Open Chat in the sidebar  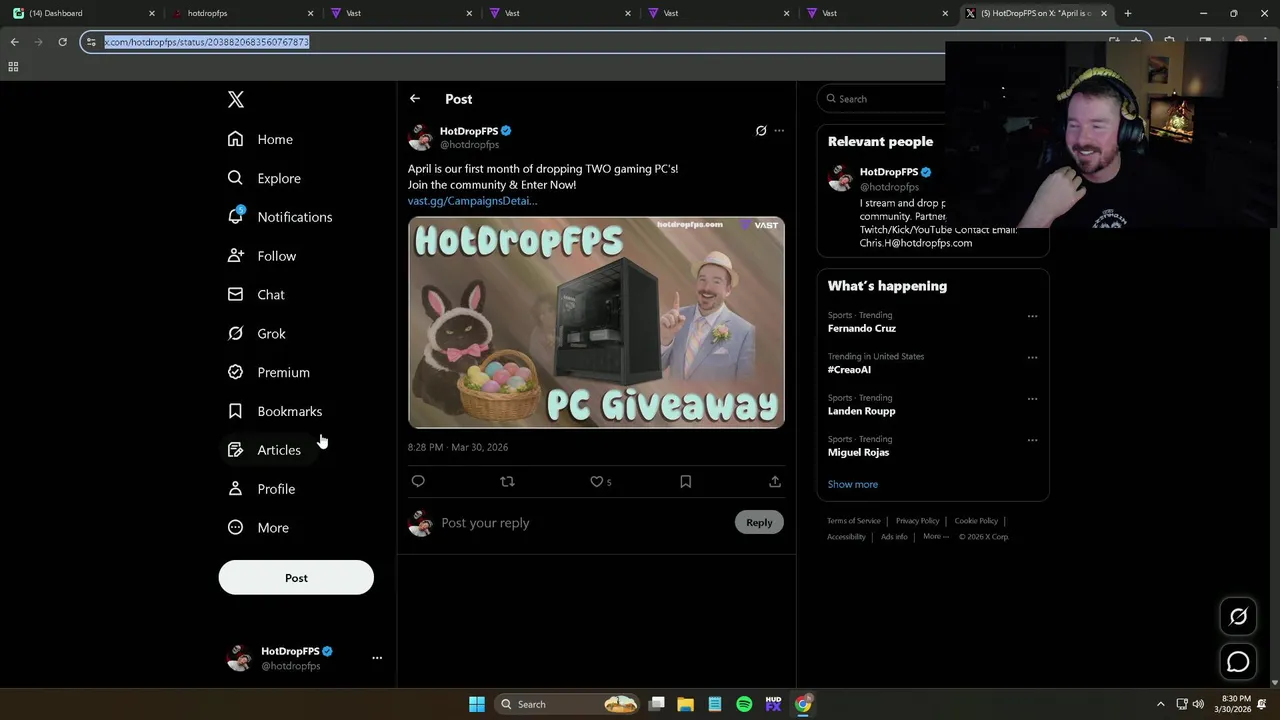point(256,295)
